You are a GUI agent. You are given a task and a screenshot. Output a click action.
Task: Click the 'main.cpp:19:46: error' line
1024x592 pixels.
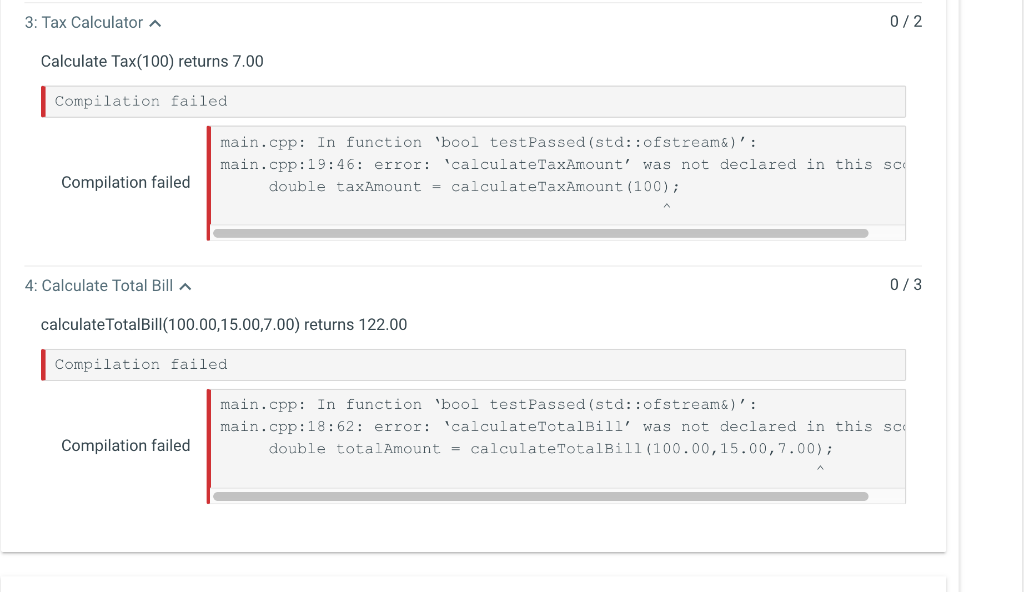click(x=562, y=165)
